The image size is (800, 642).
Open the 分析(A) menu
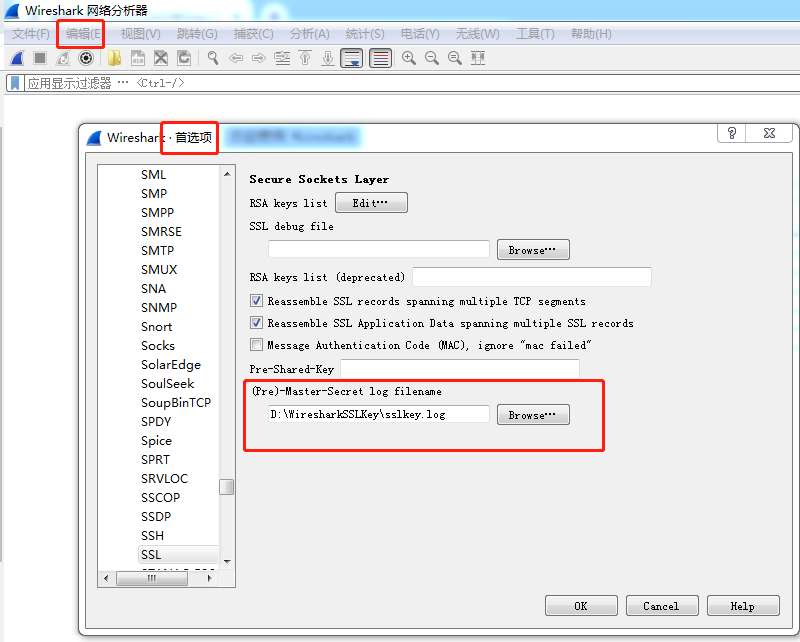pos(310,34)
